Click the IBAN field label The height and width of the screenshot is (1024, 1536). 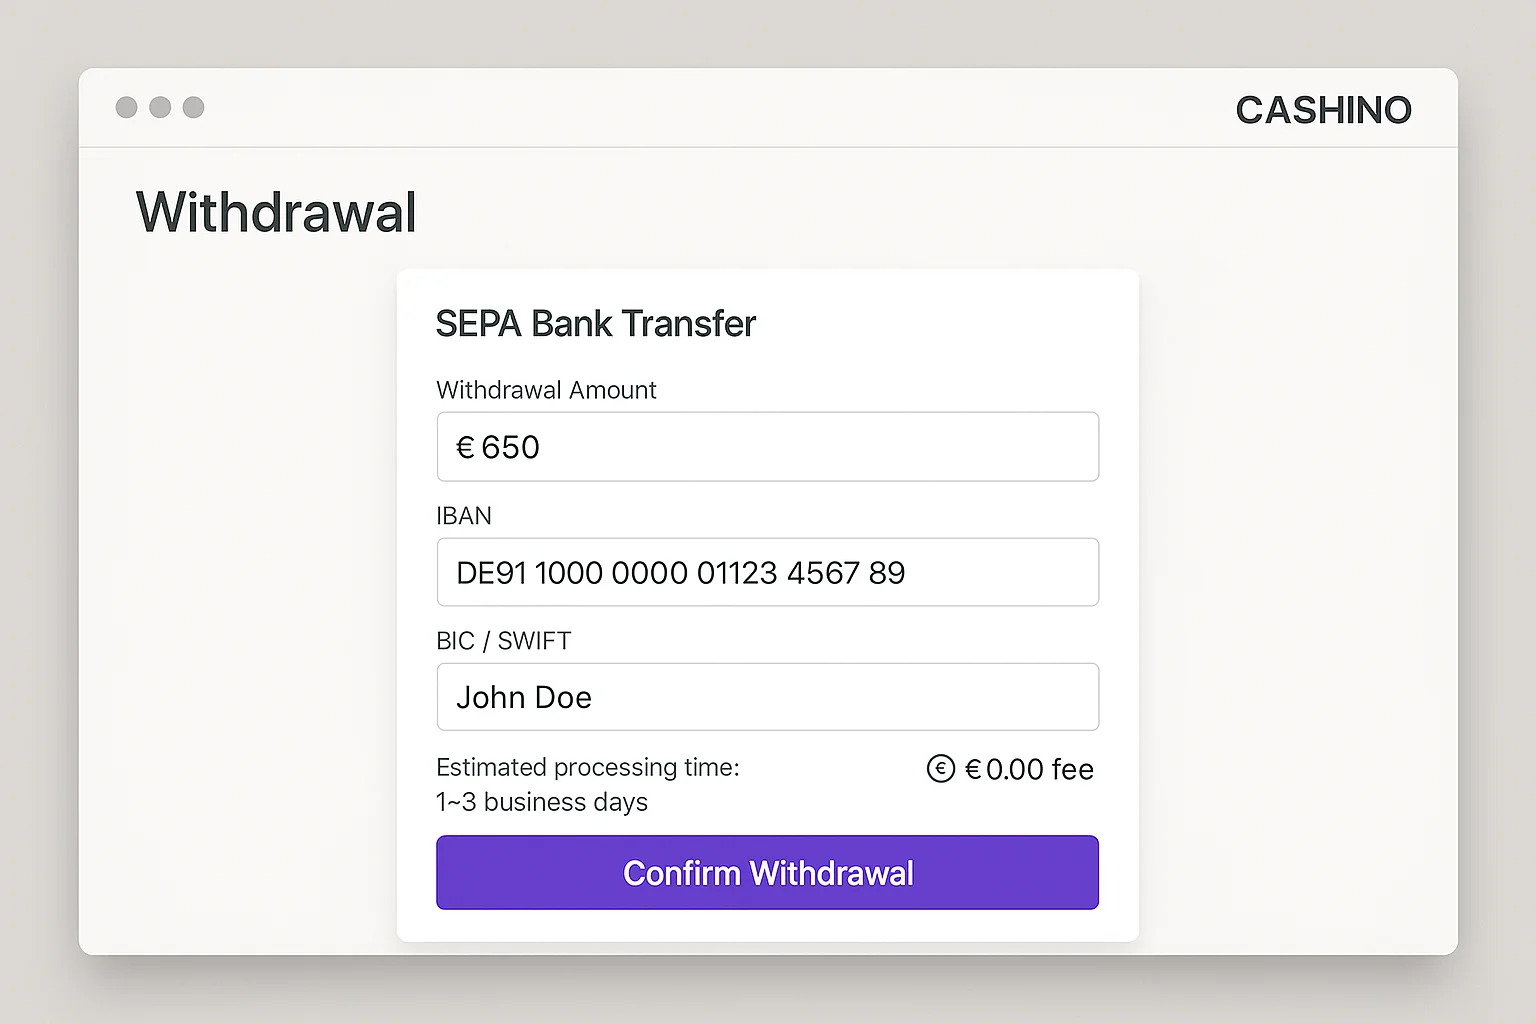[x=464, y=516]
